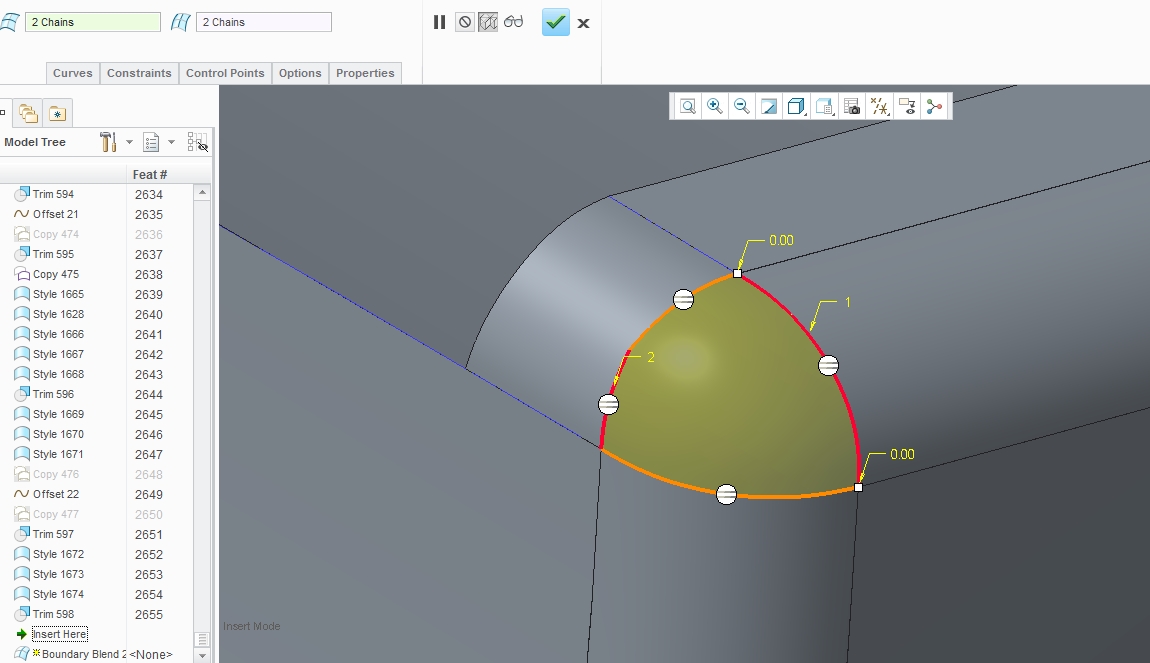Open the View Manager camera icon
The image size is (1150, 663).
[851, 106]
